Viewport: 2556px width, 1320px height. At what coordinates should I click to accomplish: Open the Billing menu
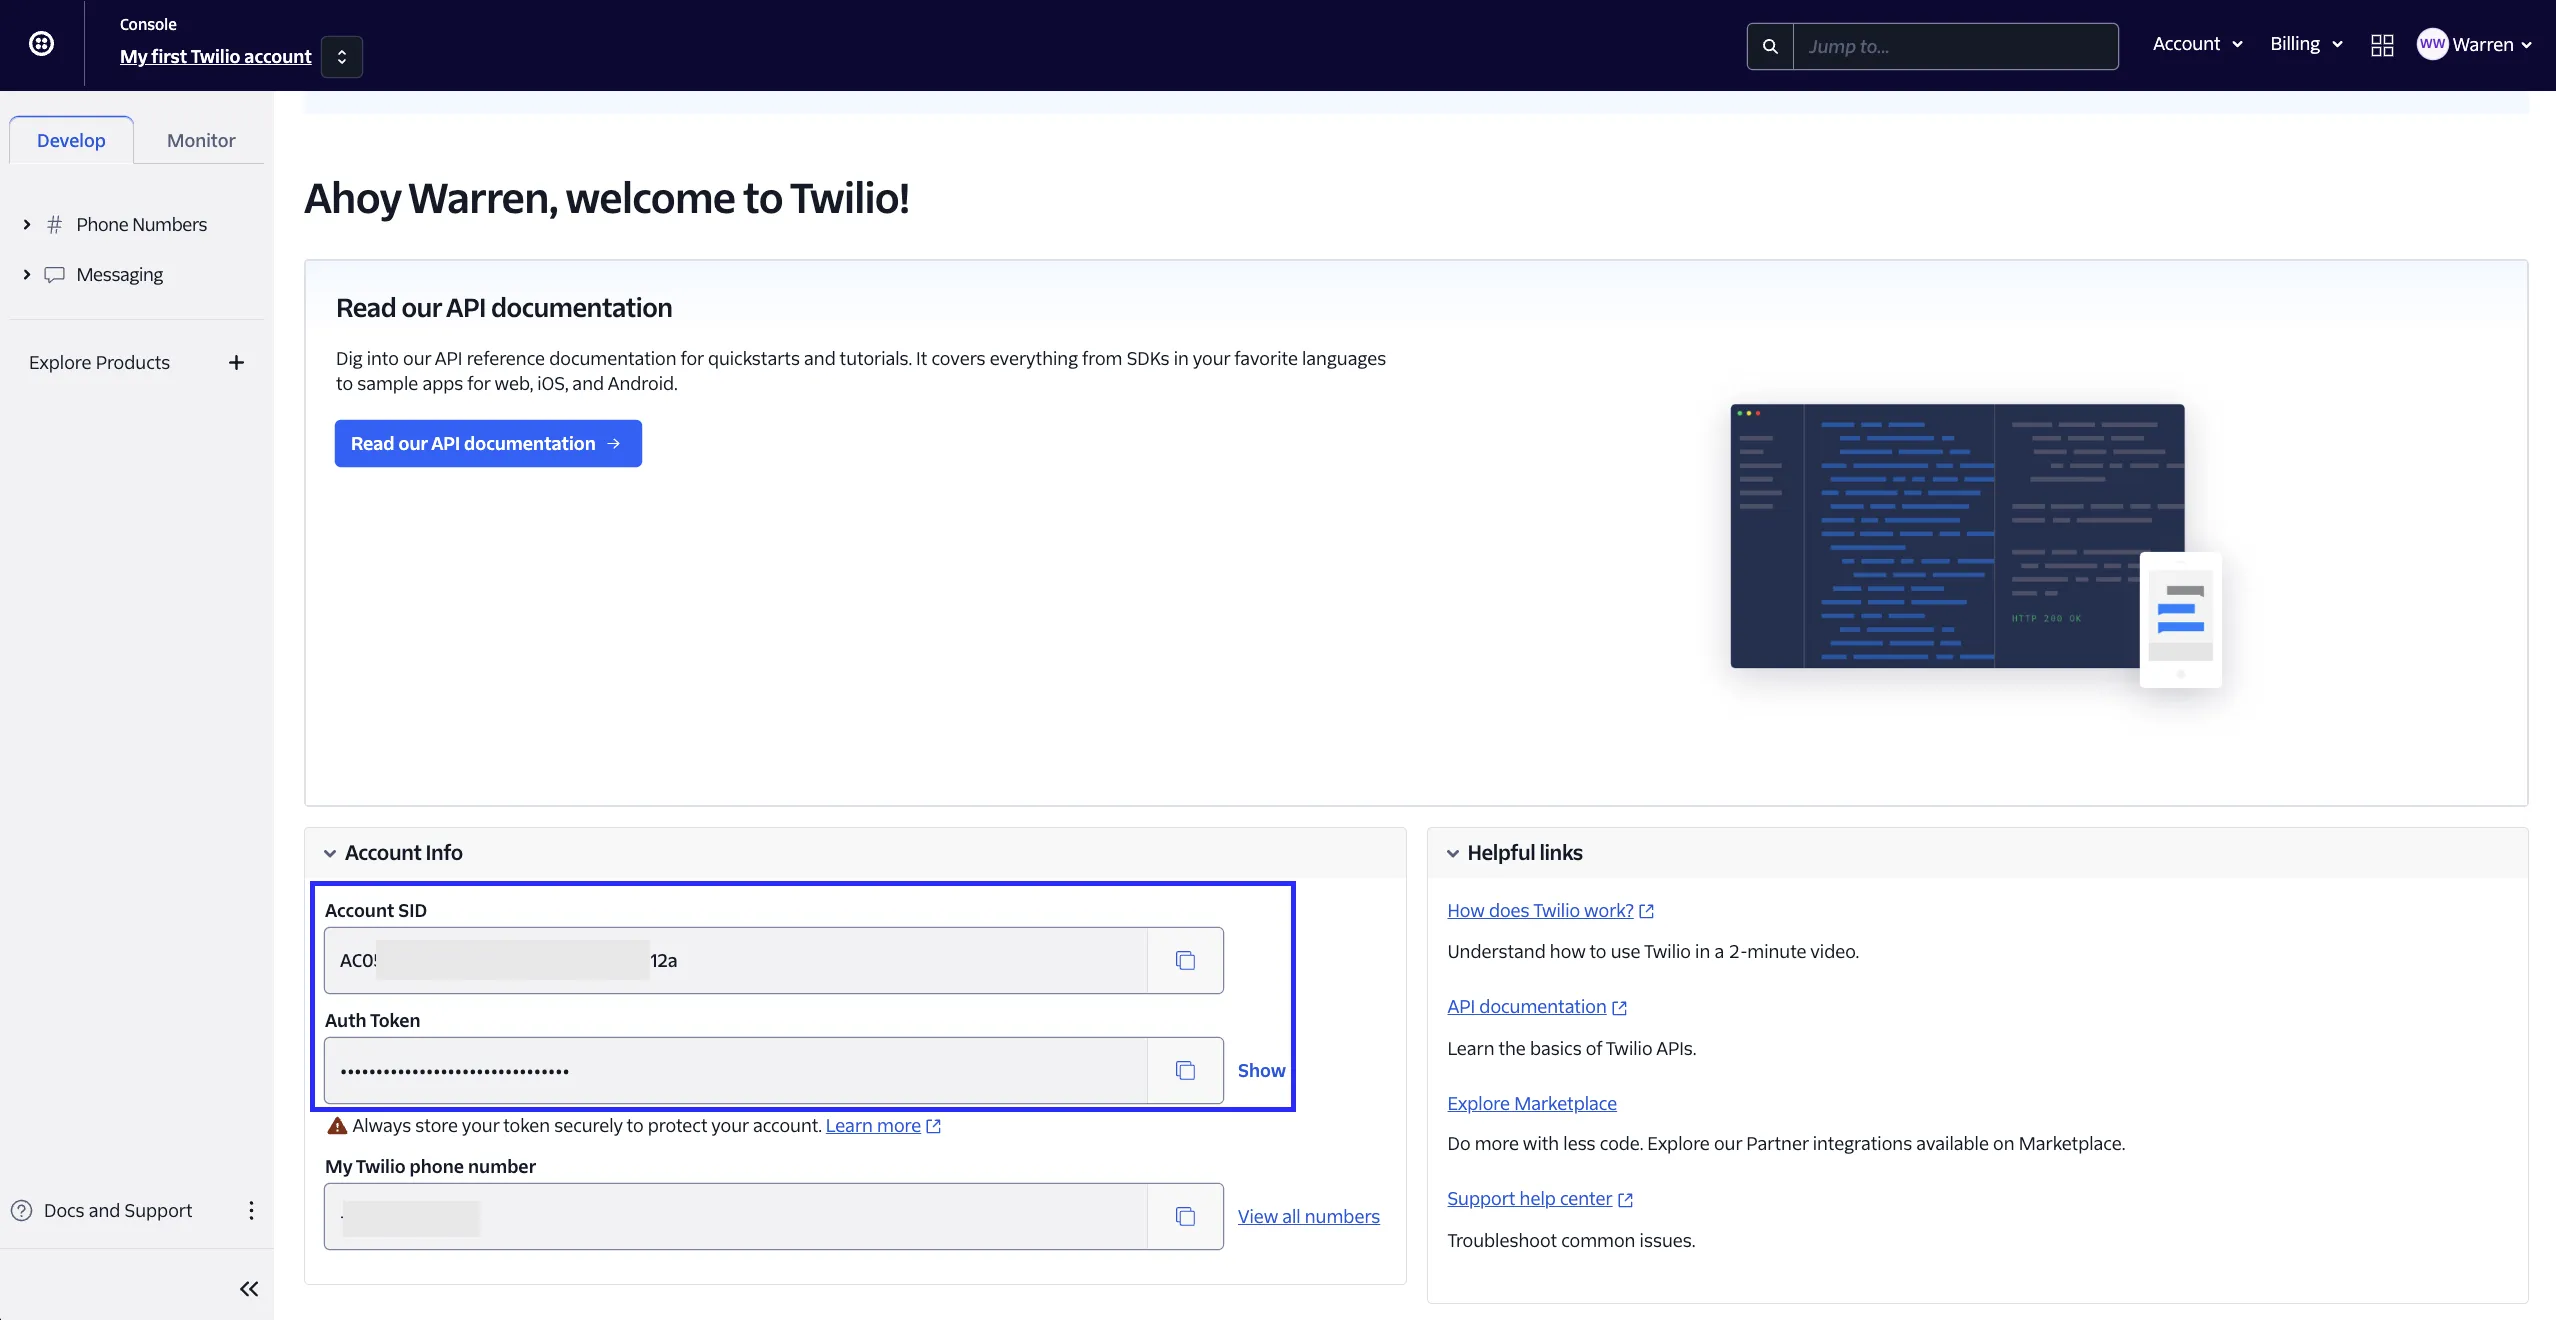[x=2305, y=44]
